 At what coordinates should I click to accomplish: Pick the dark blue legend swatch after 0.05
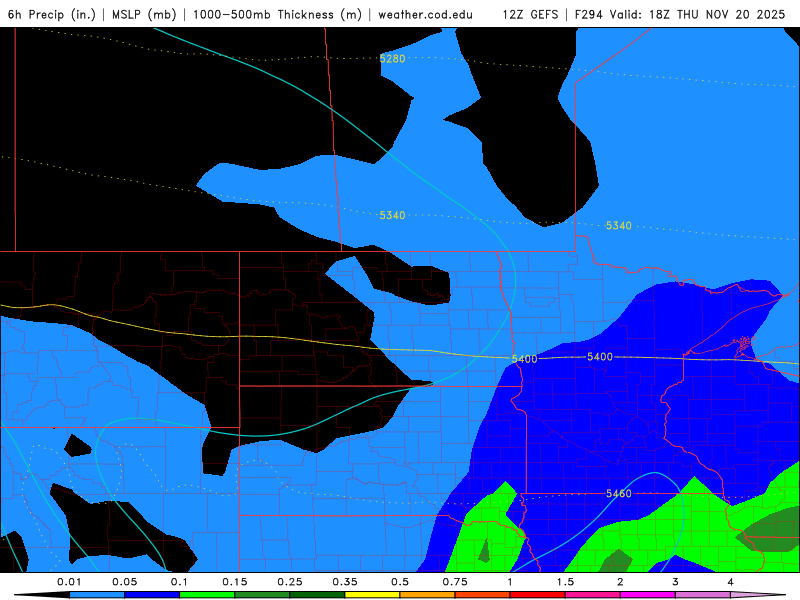[x=152, y=595]
